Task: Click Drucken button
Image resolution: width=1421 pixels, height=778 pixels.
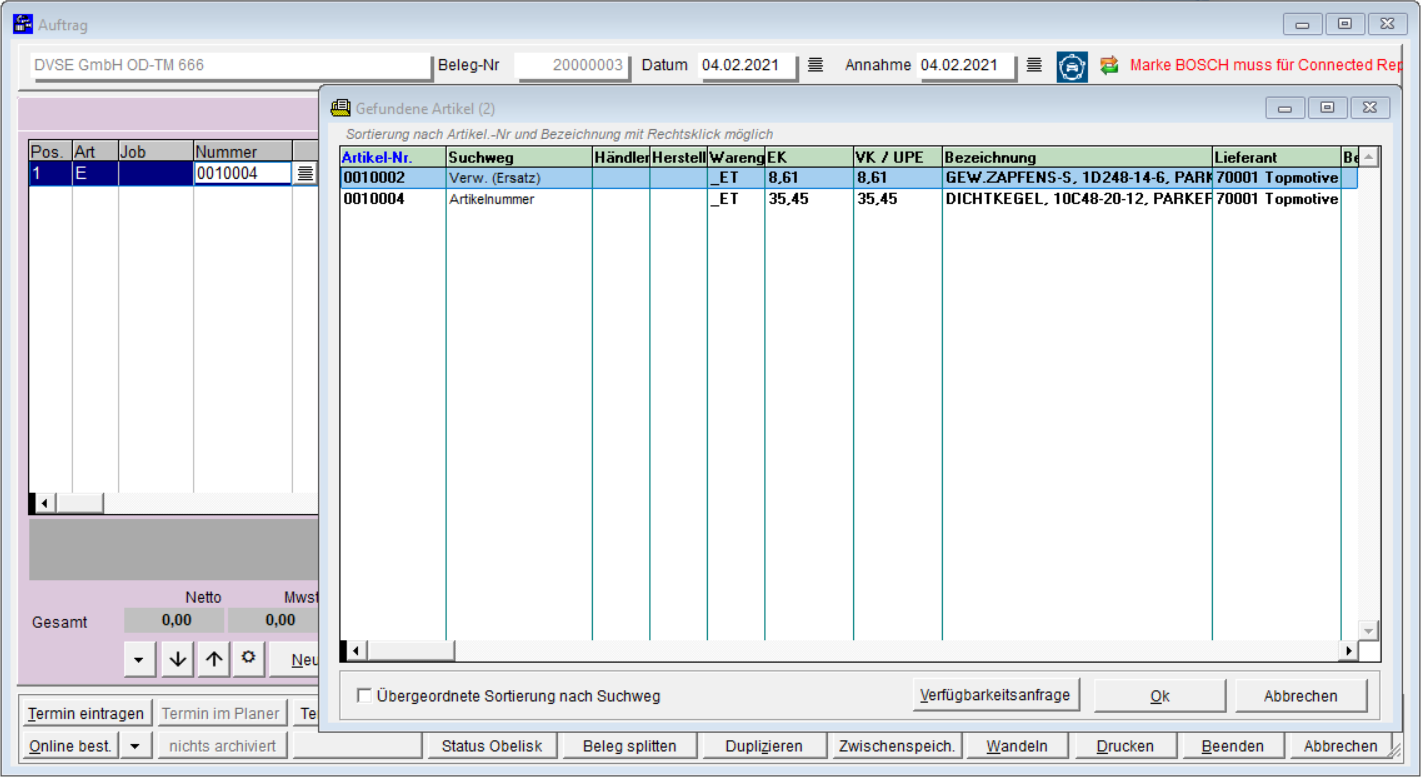Action: 1125,746
